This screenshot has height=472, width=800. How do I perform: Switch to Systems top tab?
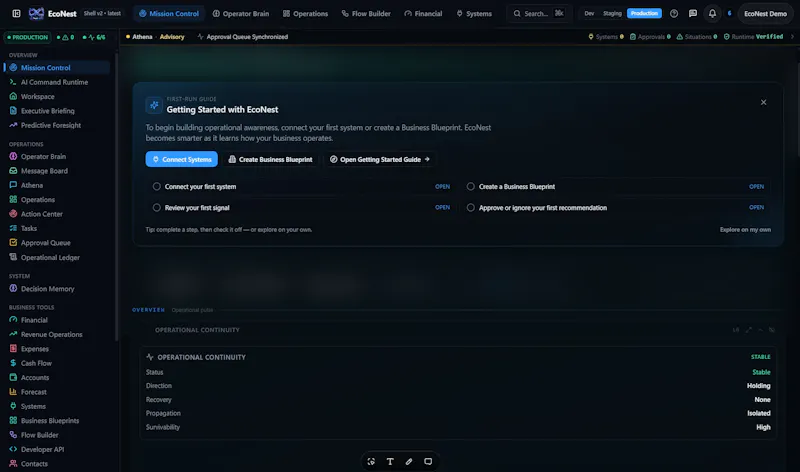474,14
